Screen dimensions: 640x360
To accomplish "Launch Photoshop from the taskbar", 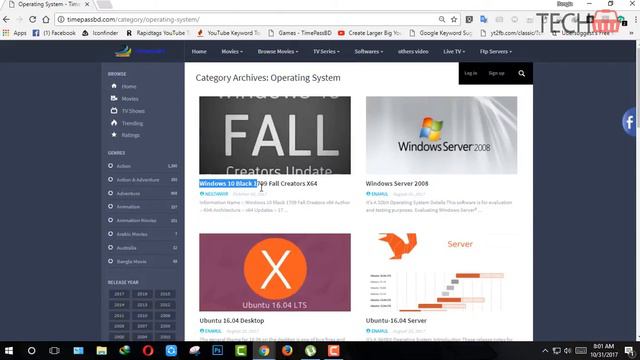I will pos(218,351).
